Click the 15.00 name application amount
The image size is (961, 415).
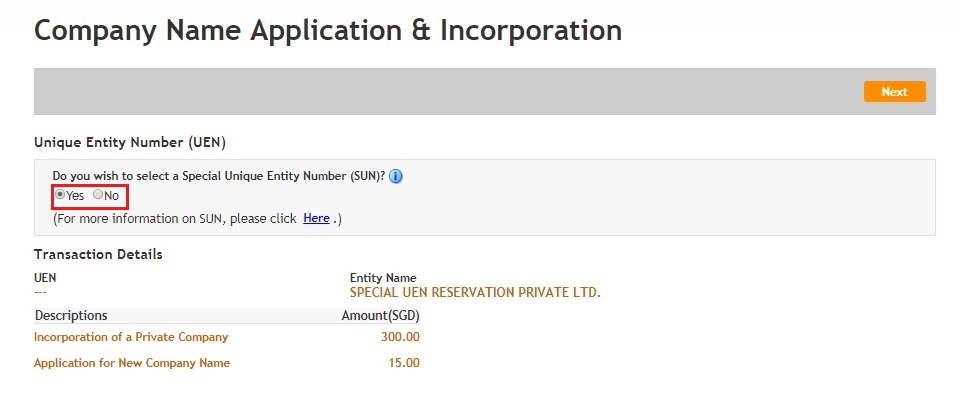tap(404, 363)
